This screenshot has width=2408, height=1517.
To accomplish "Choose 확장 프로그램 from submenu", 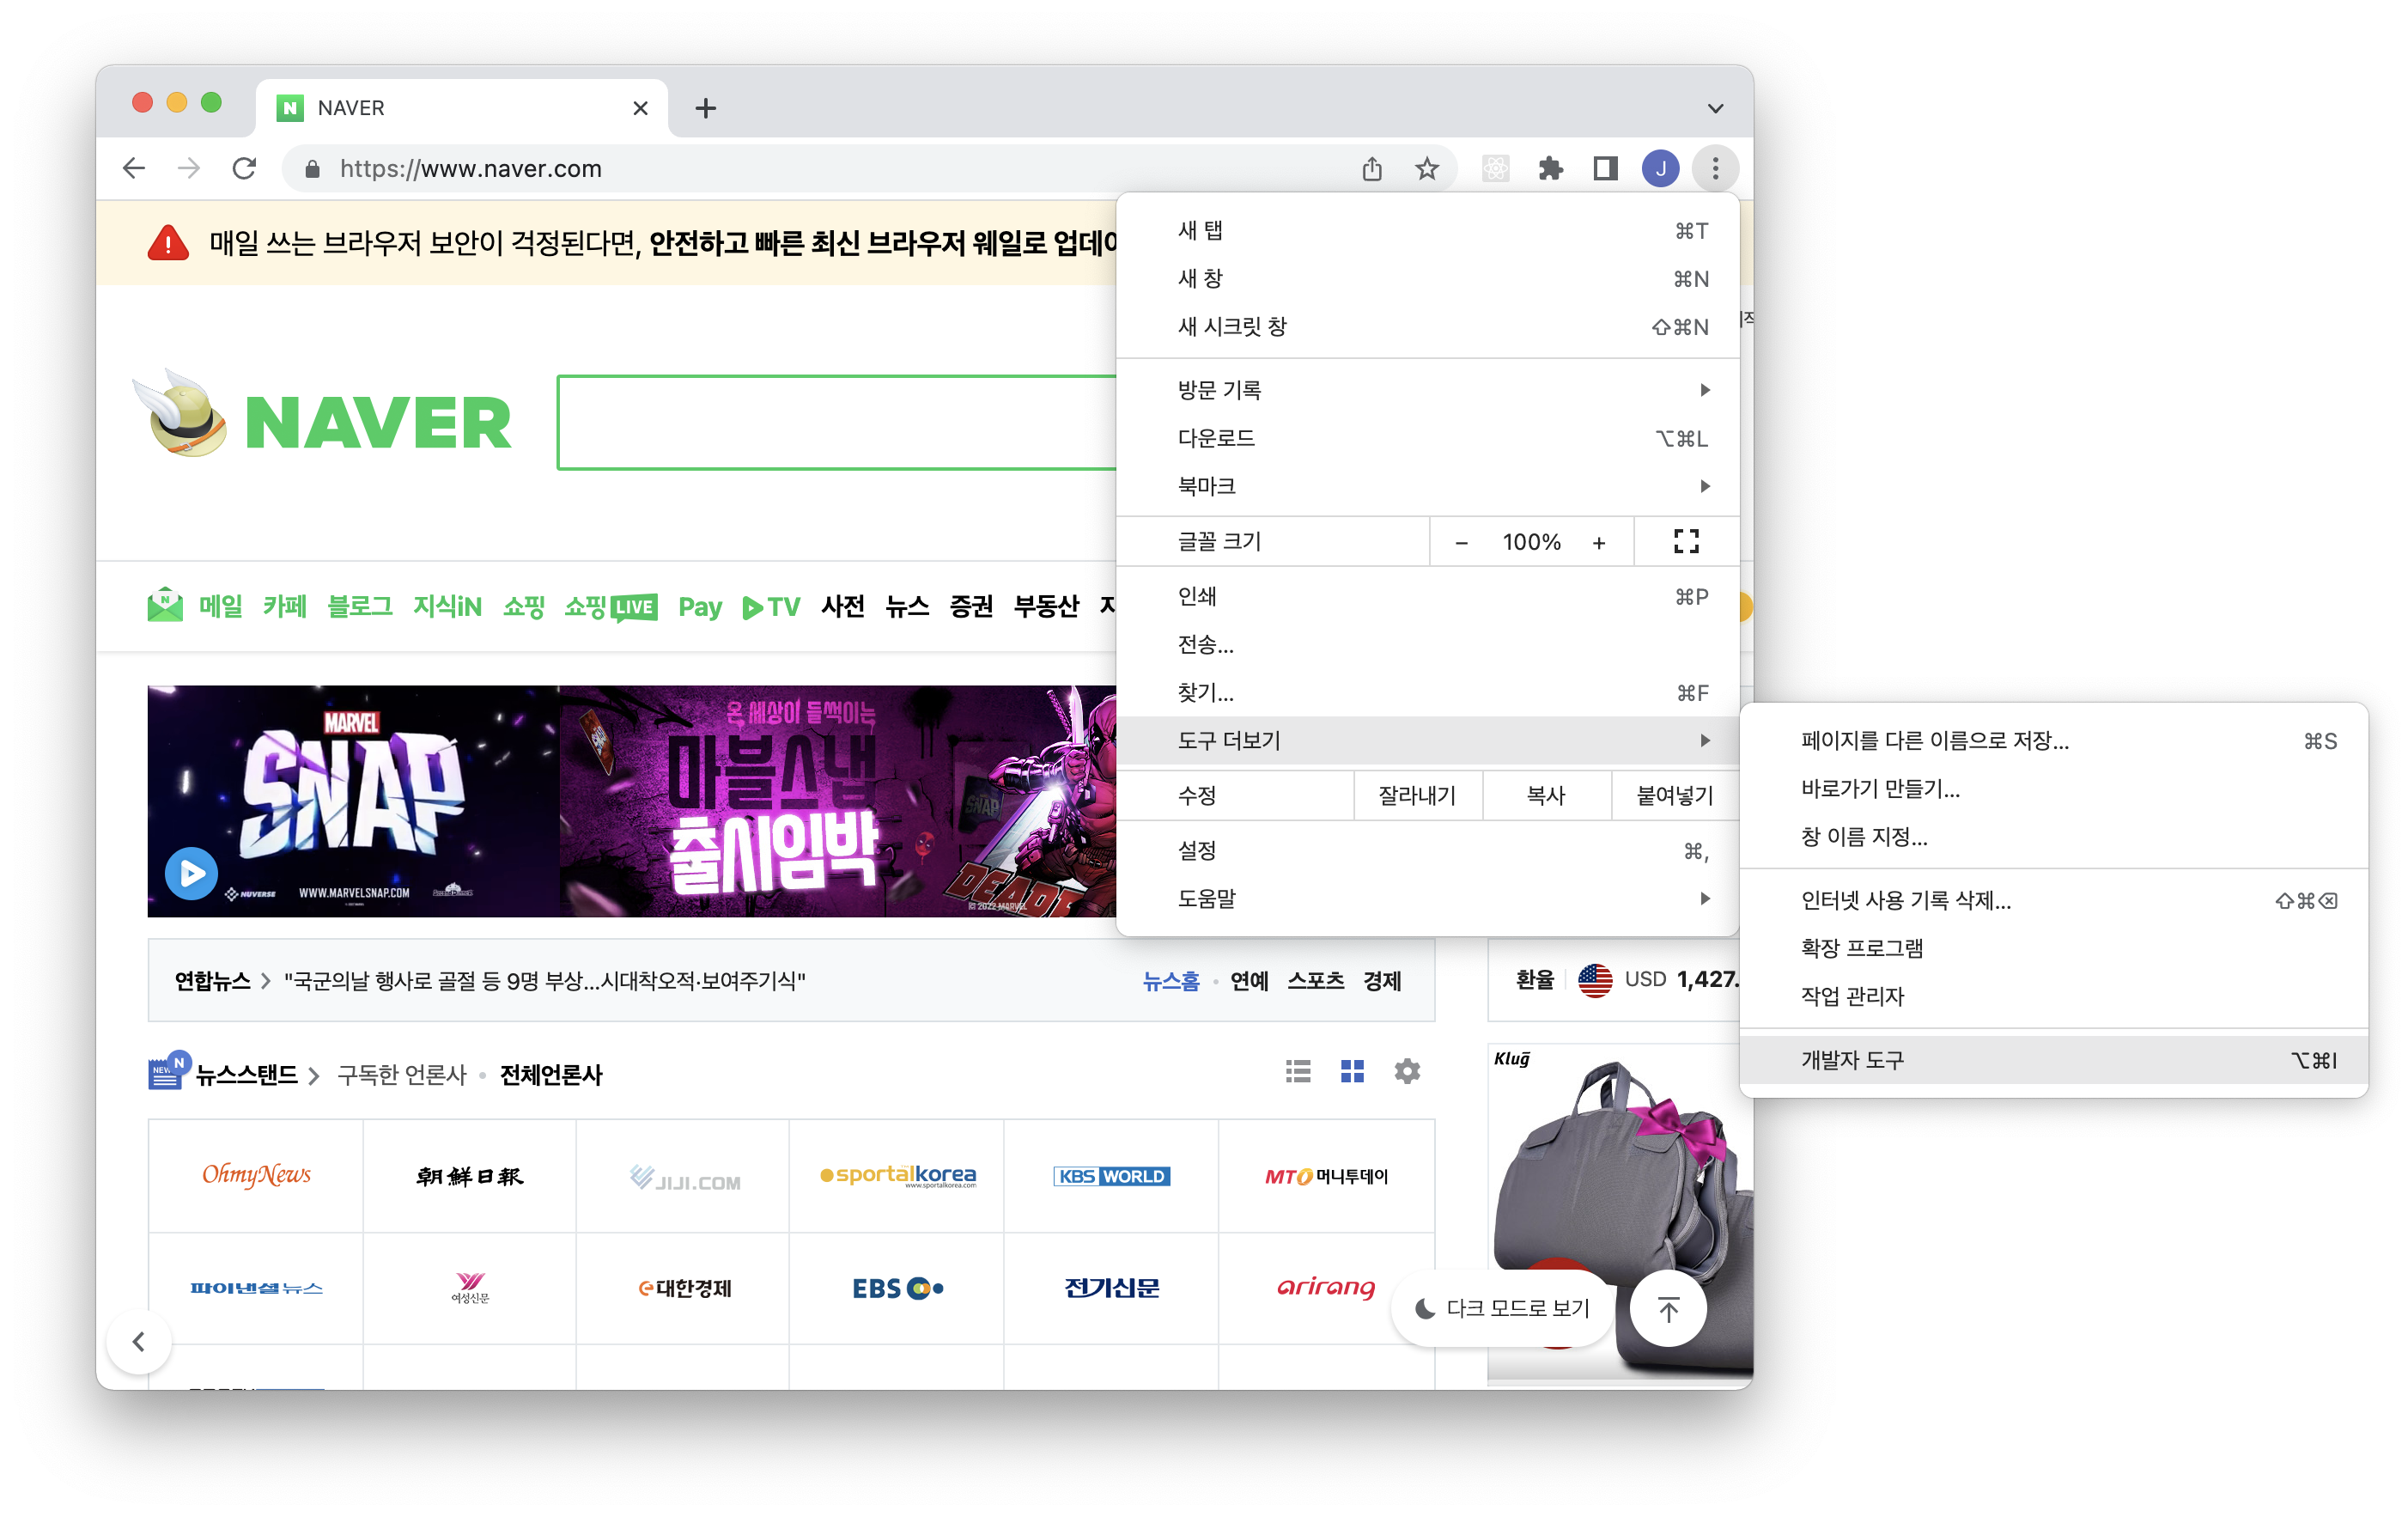I will tap(1862, 948).
